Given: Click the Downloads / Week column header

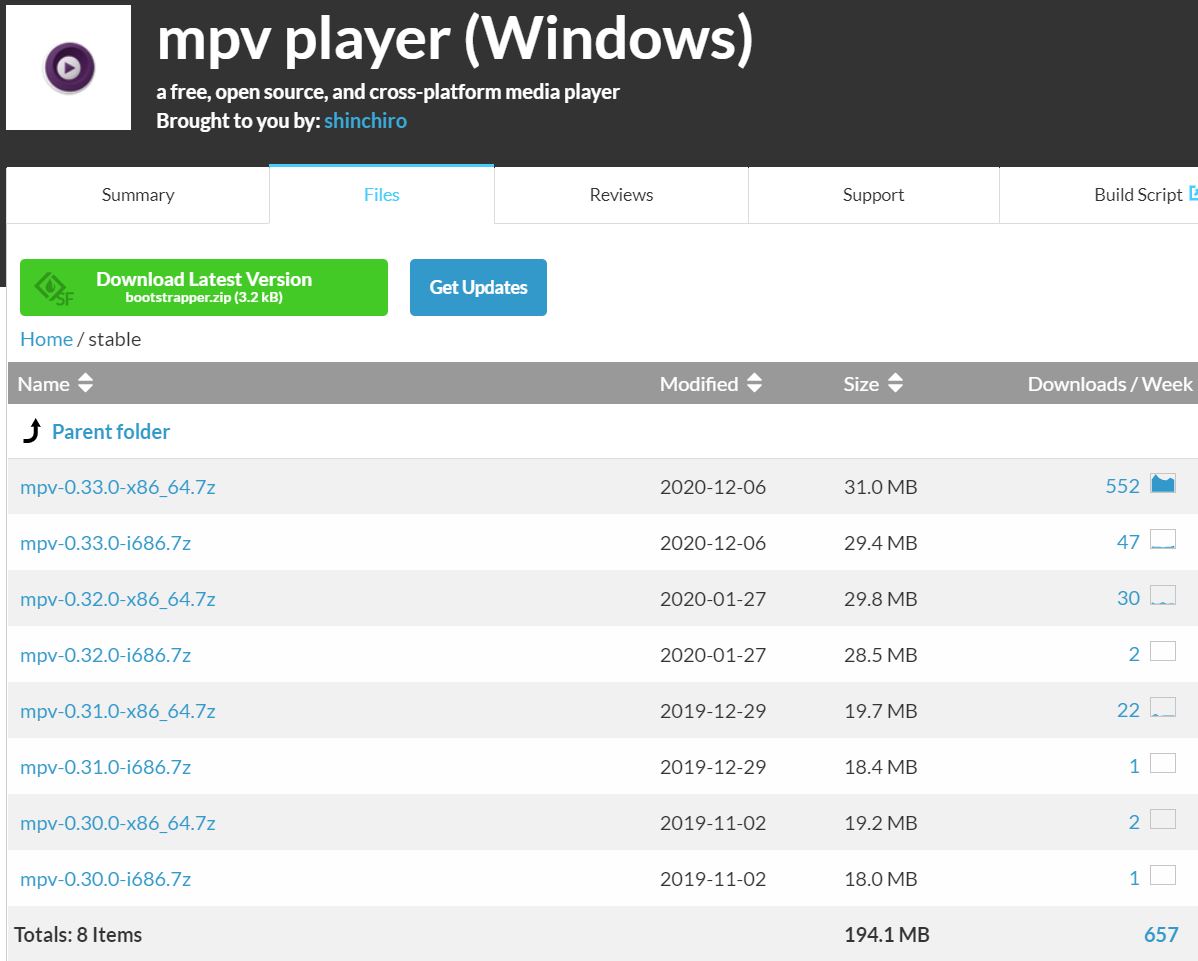Looking at the screenshot, I should (1110, 383).
